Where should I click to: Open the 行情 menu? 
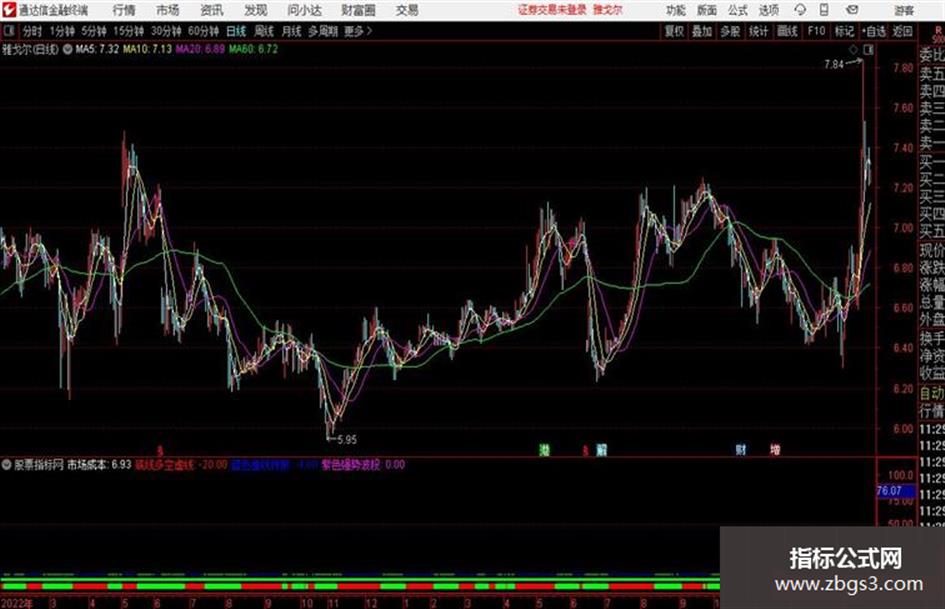click(124, 10)
